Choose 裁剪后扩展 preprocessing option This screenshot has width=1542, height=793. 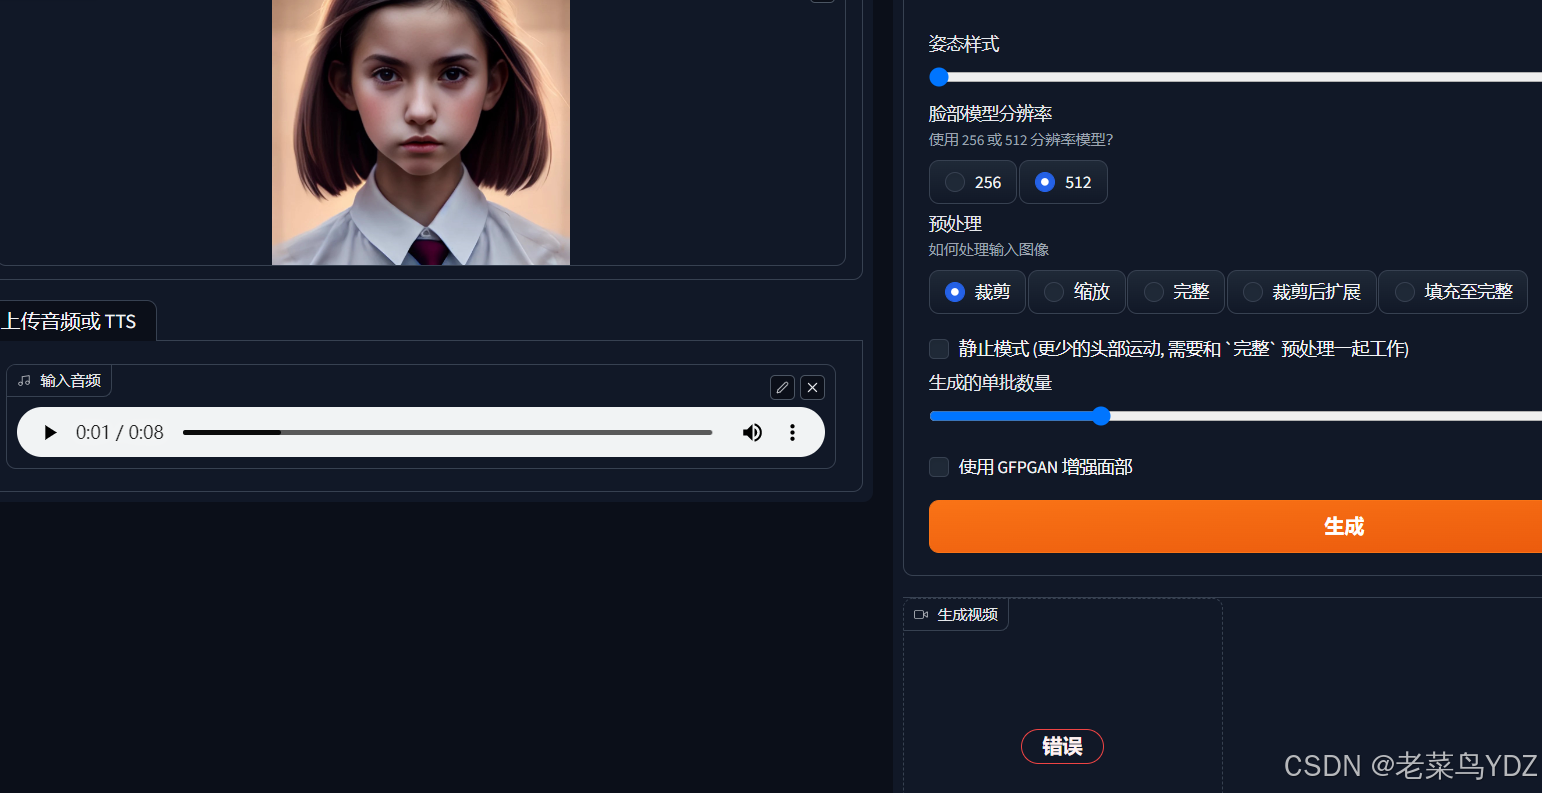tap(1301, 292)
